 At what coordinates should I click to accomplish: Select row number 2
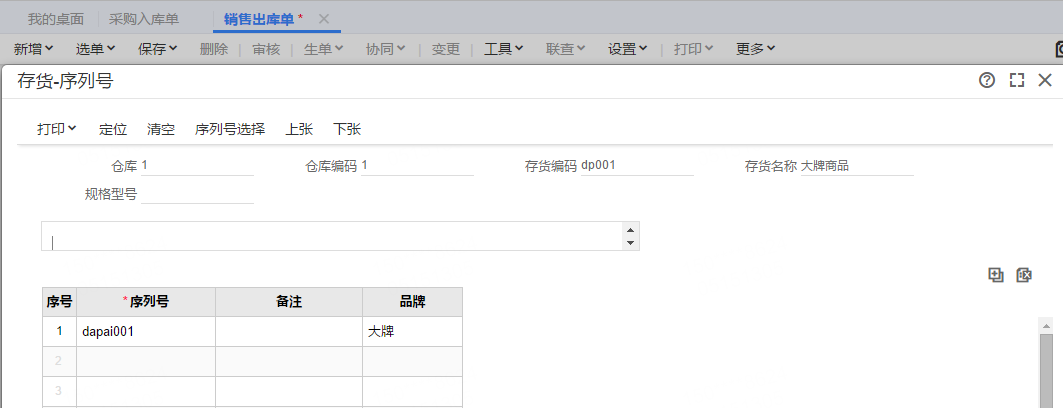(59, 361)
